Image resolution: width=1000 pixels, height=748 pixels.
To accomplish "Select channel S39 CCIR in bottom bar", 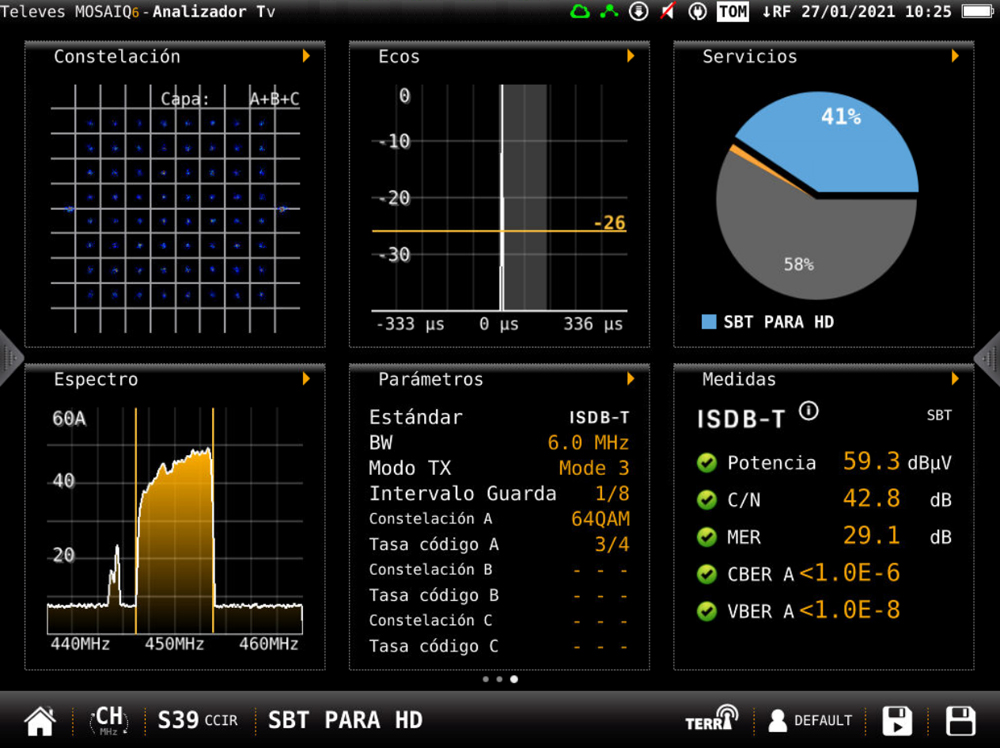I will tap(197, 721).
